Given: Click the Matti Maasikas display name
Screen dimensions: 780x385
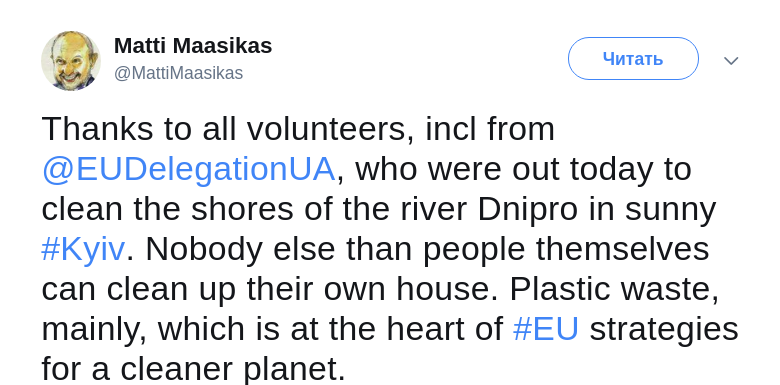Looking at the screenshot, I should [193, 46].
